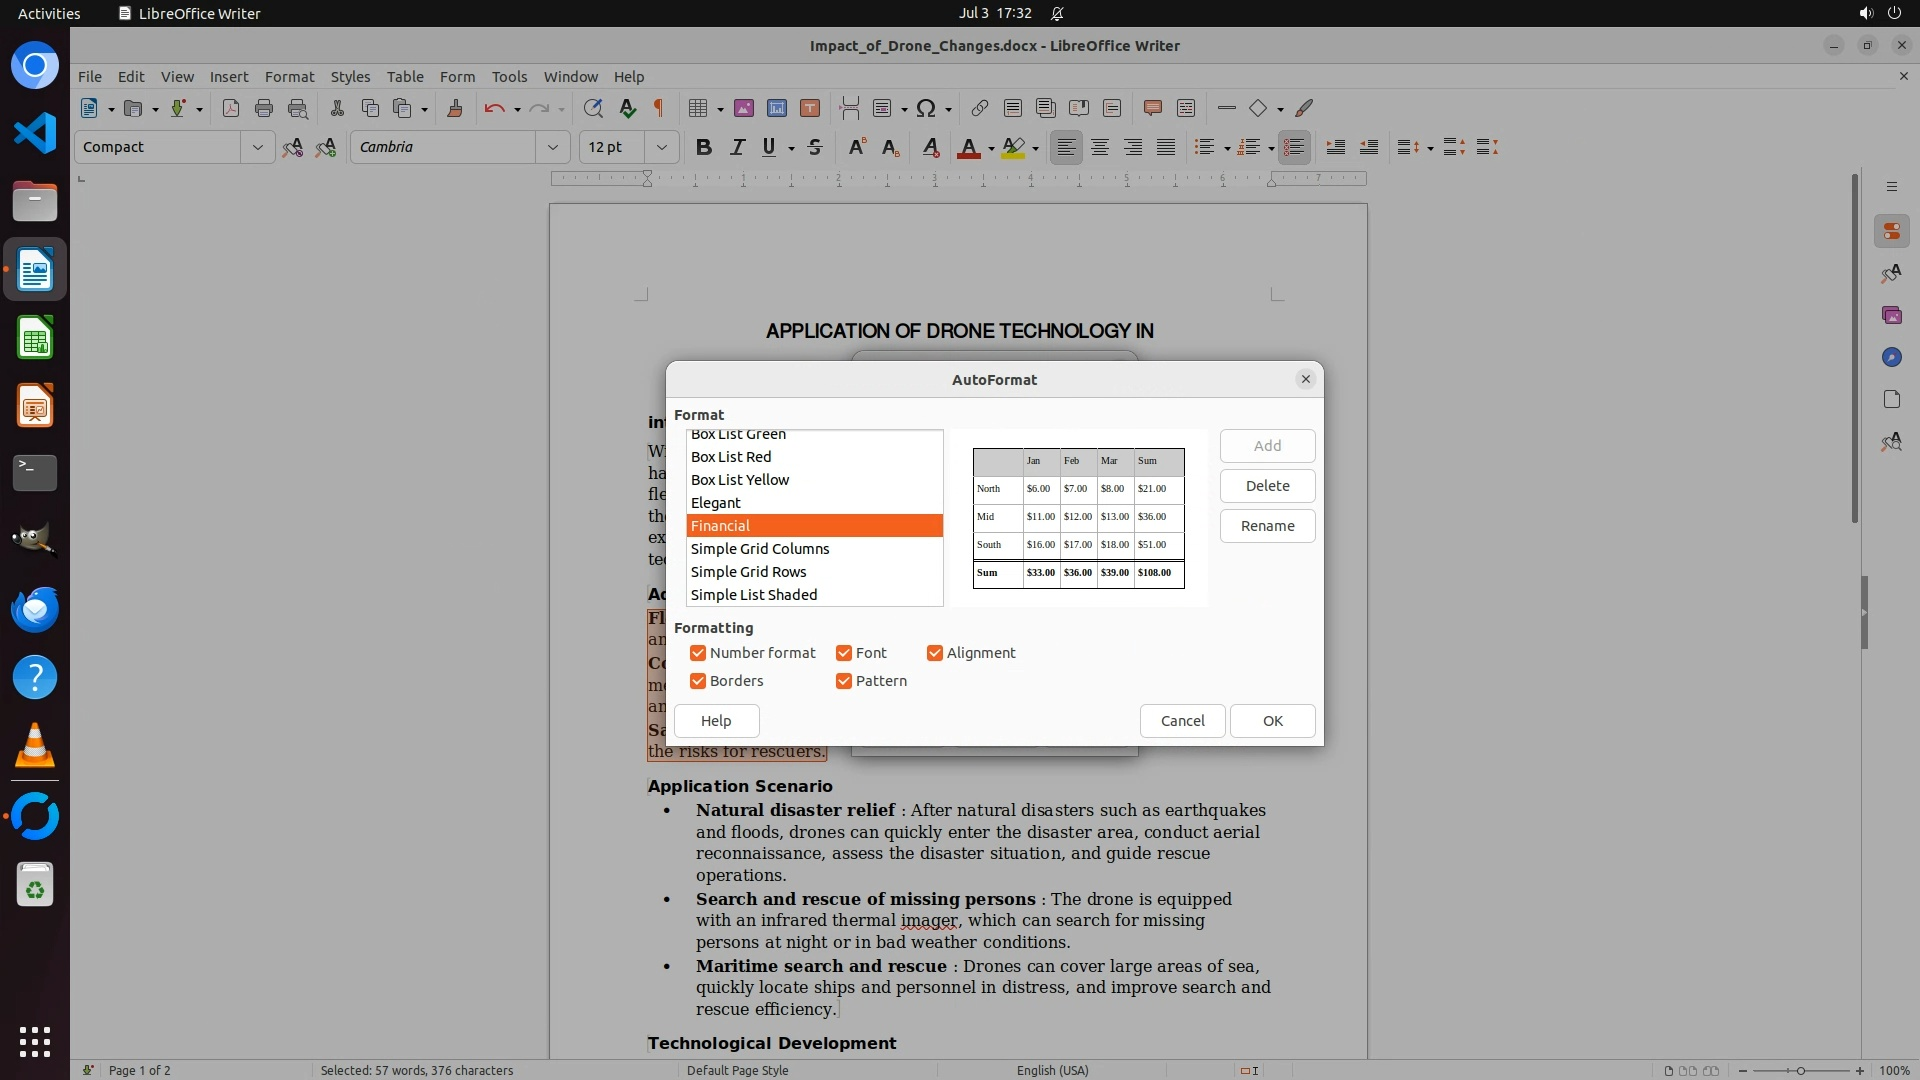Select the Justified alignment icon
Screen dimensions: 1920x1080
pyautogui.click(x=1166, y=147)
